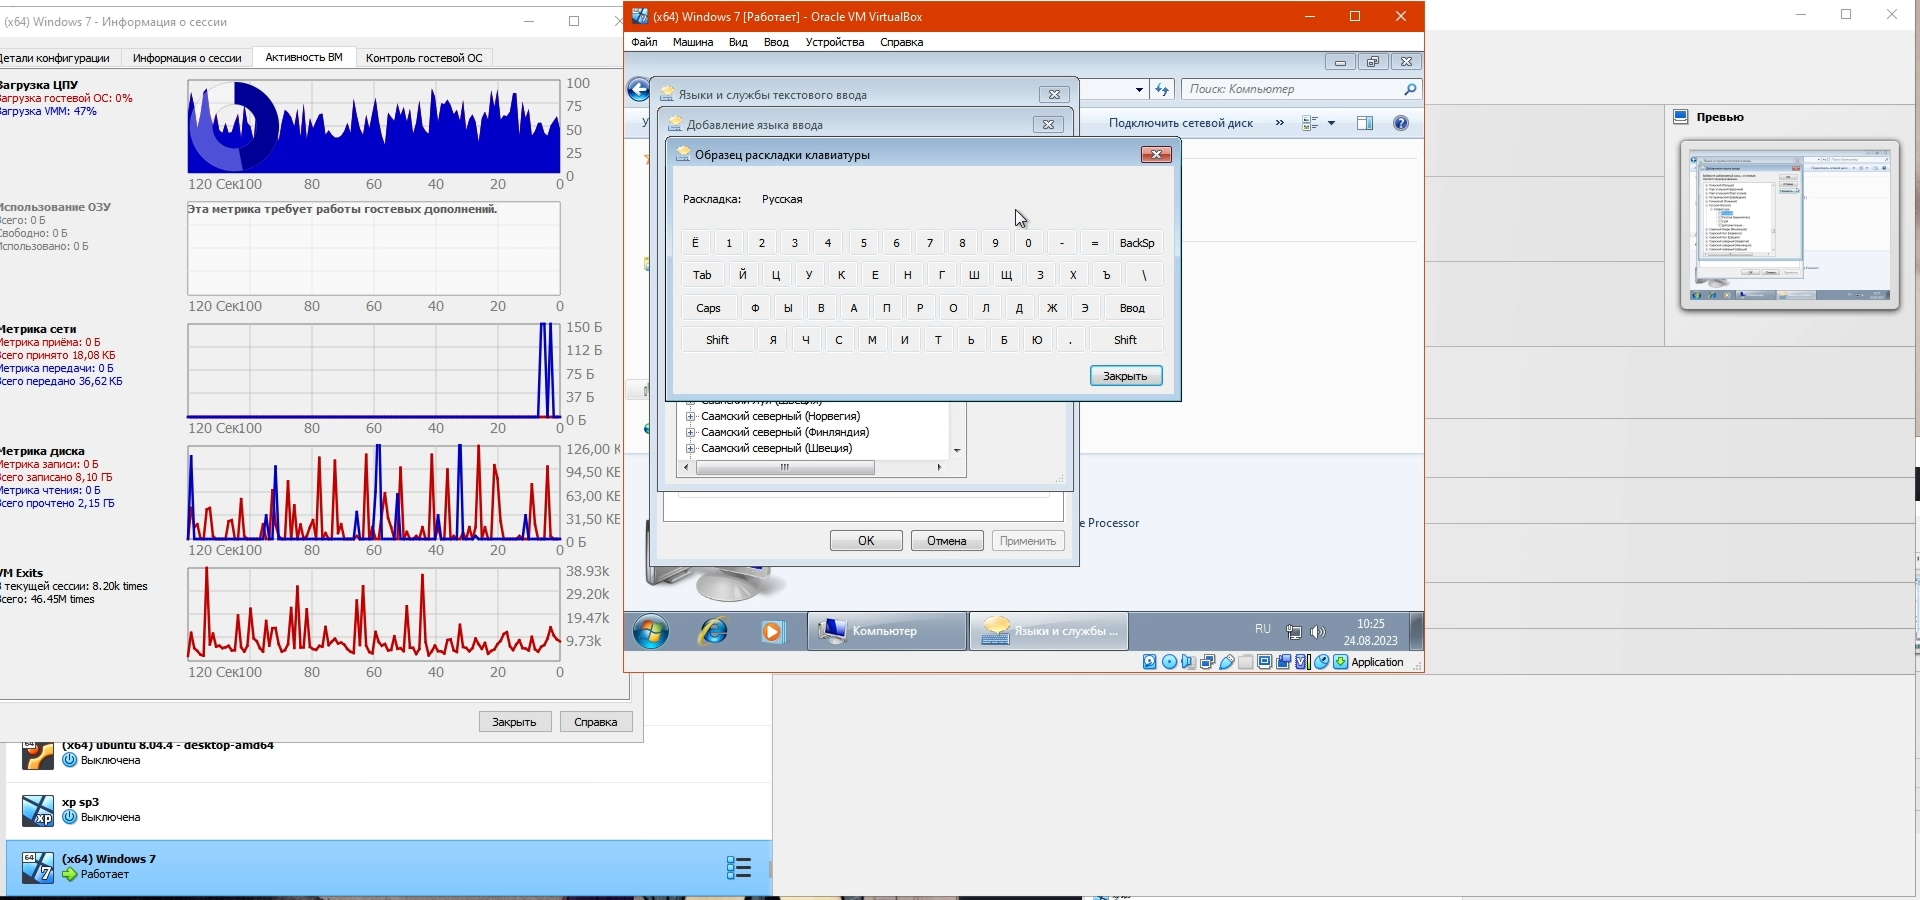
Task: Click the Ё key on keyboard sample
Action: click(x=695, y=243)
